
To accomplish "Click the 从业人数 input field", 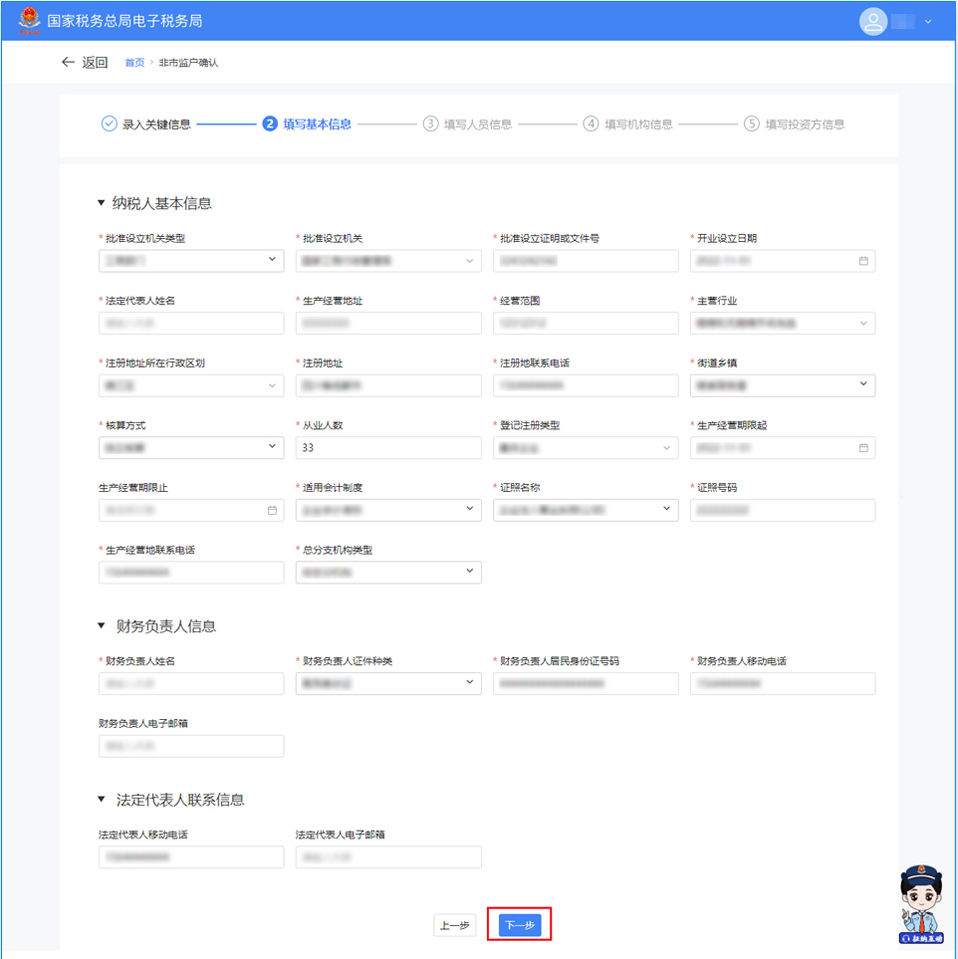I will coord(389,448).
